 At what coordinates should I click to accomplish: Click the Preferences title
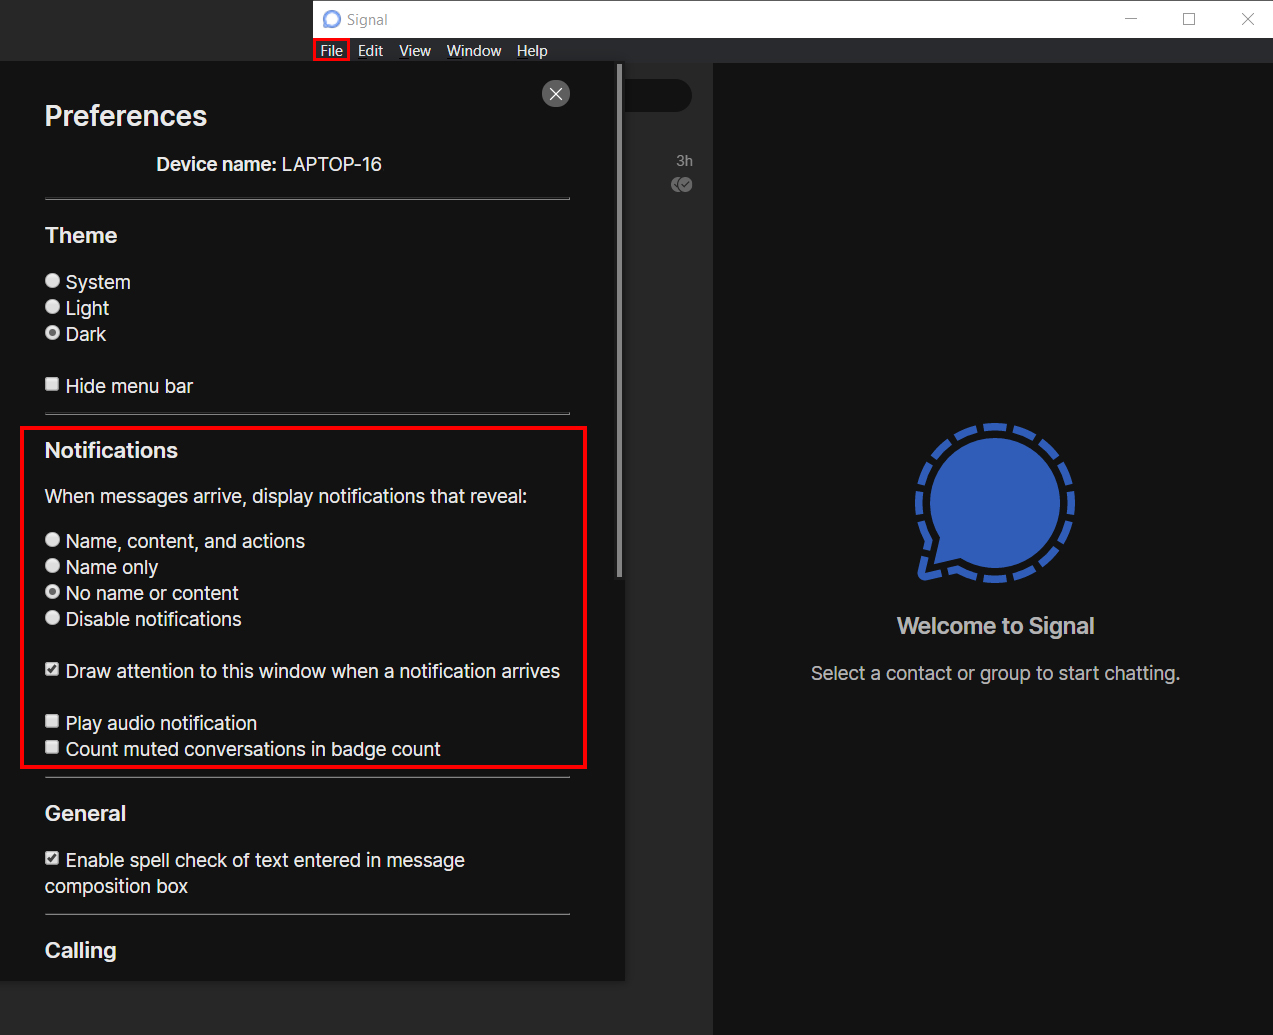coord(126,116)
